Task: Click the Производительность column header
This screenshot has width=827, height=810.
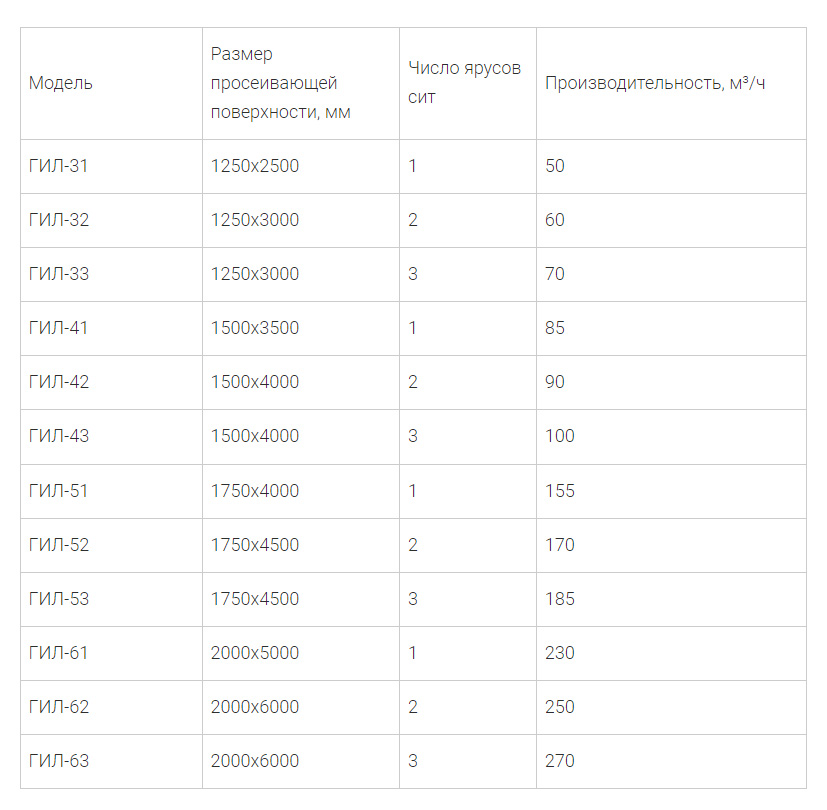Action: coord(655,83)
